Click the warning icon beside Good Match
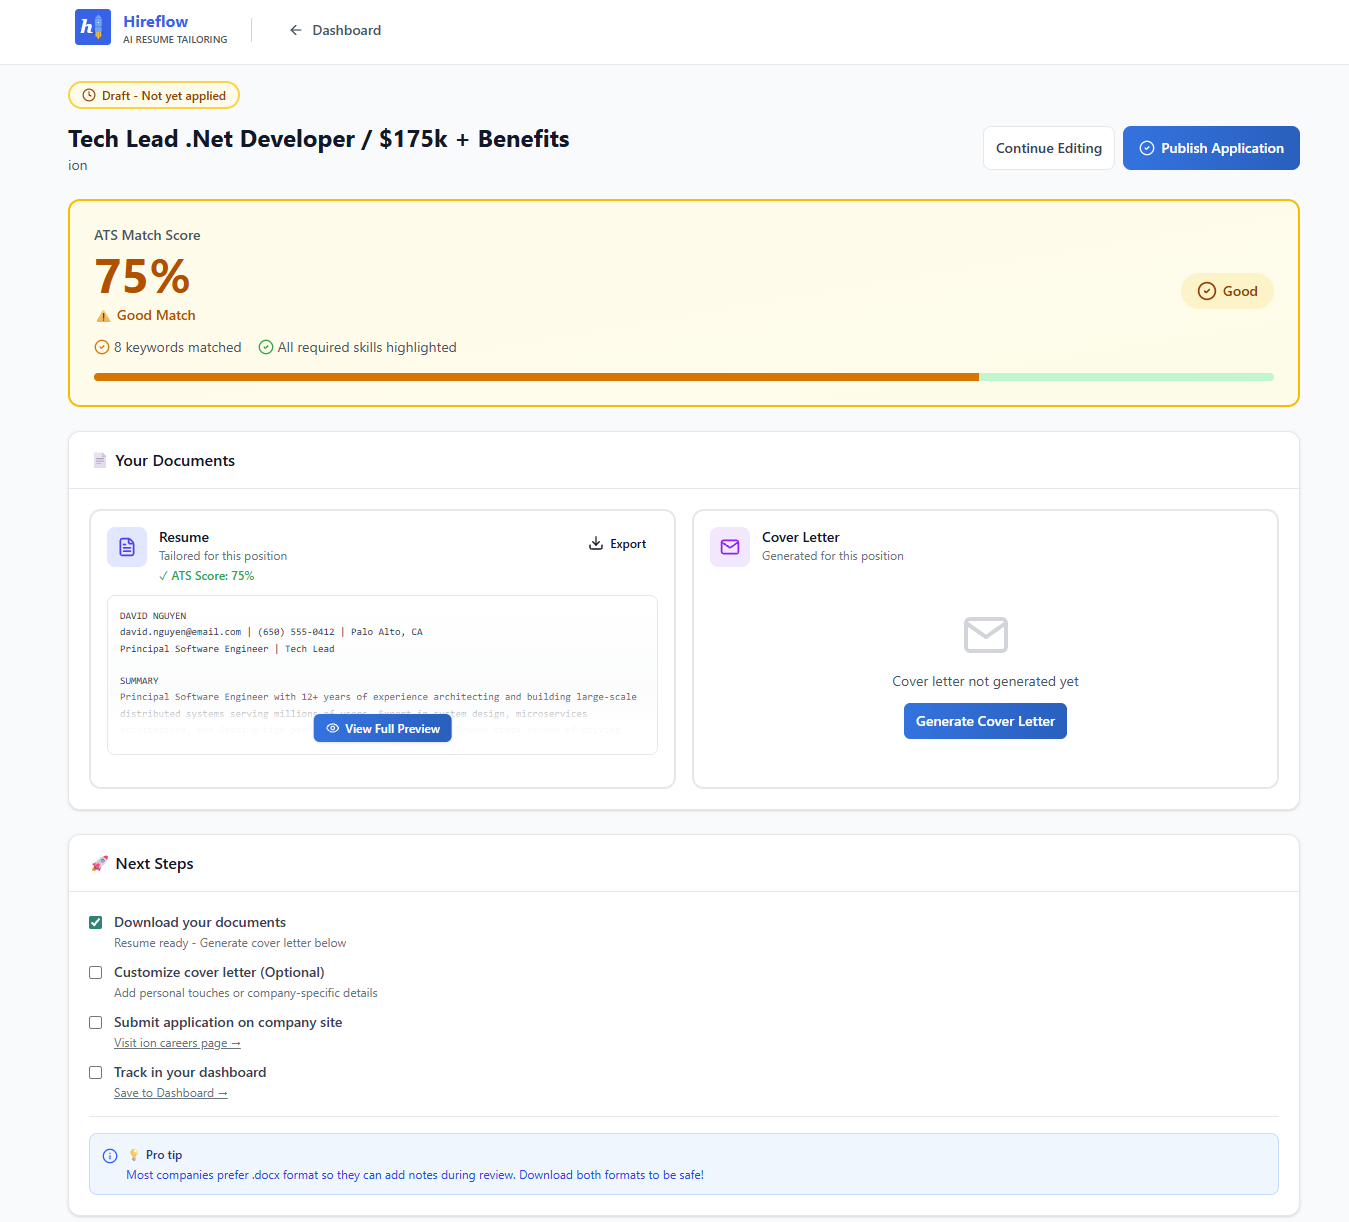1349x1222 pixels. (103, 316)
